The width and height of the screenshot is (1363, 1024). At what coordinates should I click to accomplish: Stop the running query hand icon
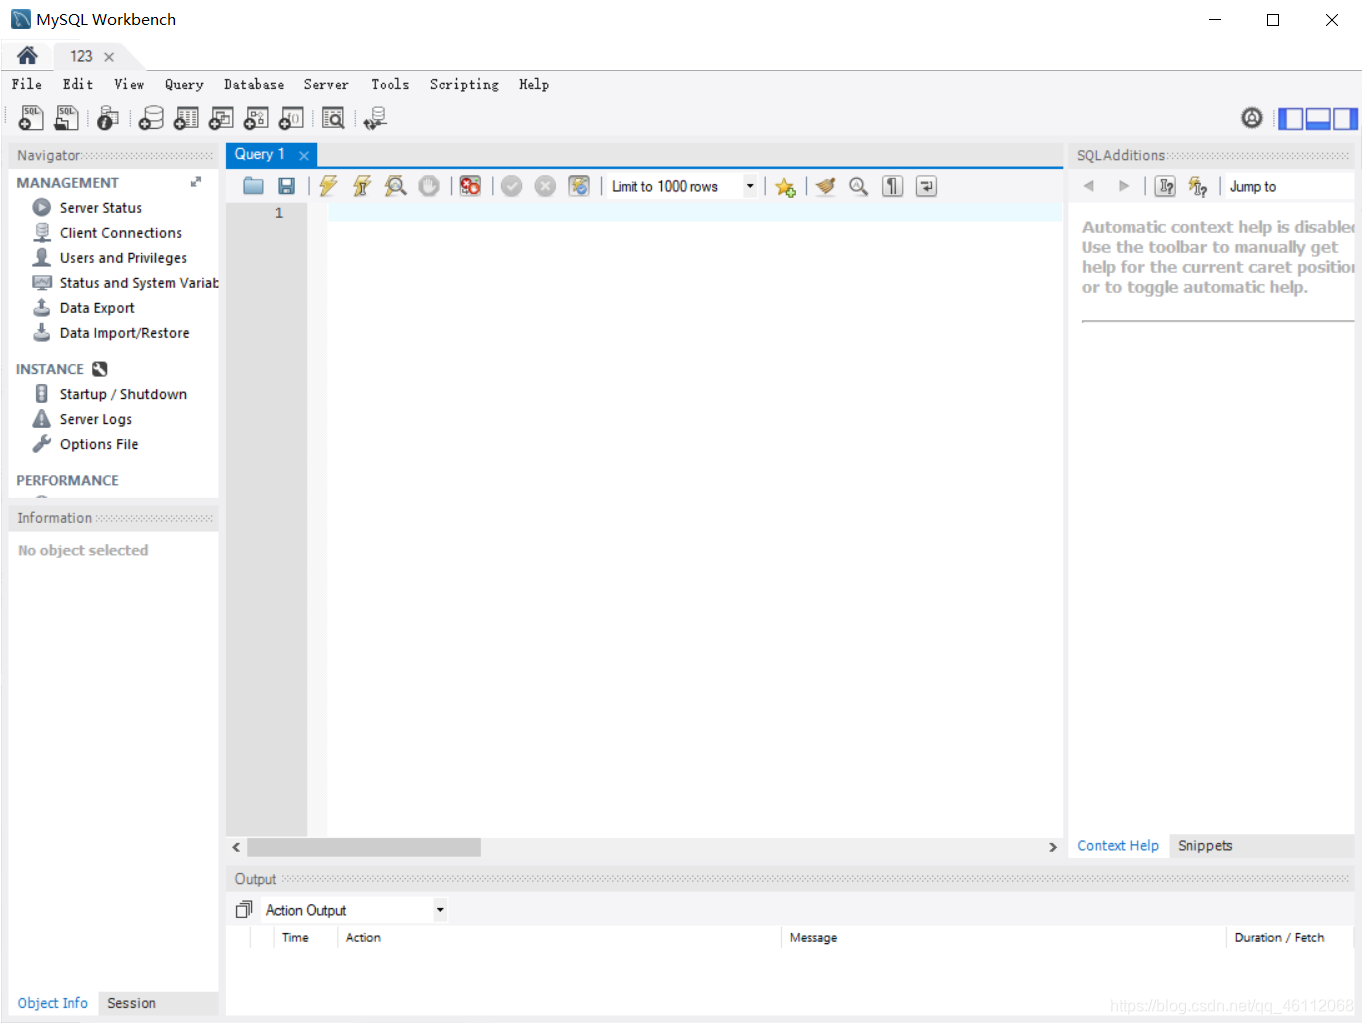click(429, 186)
